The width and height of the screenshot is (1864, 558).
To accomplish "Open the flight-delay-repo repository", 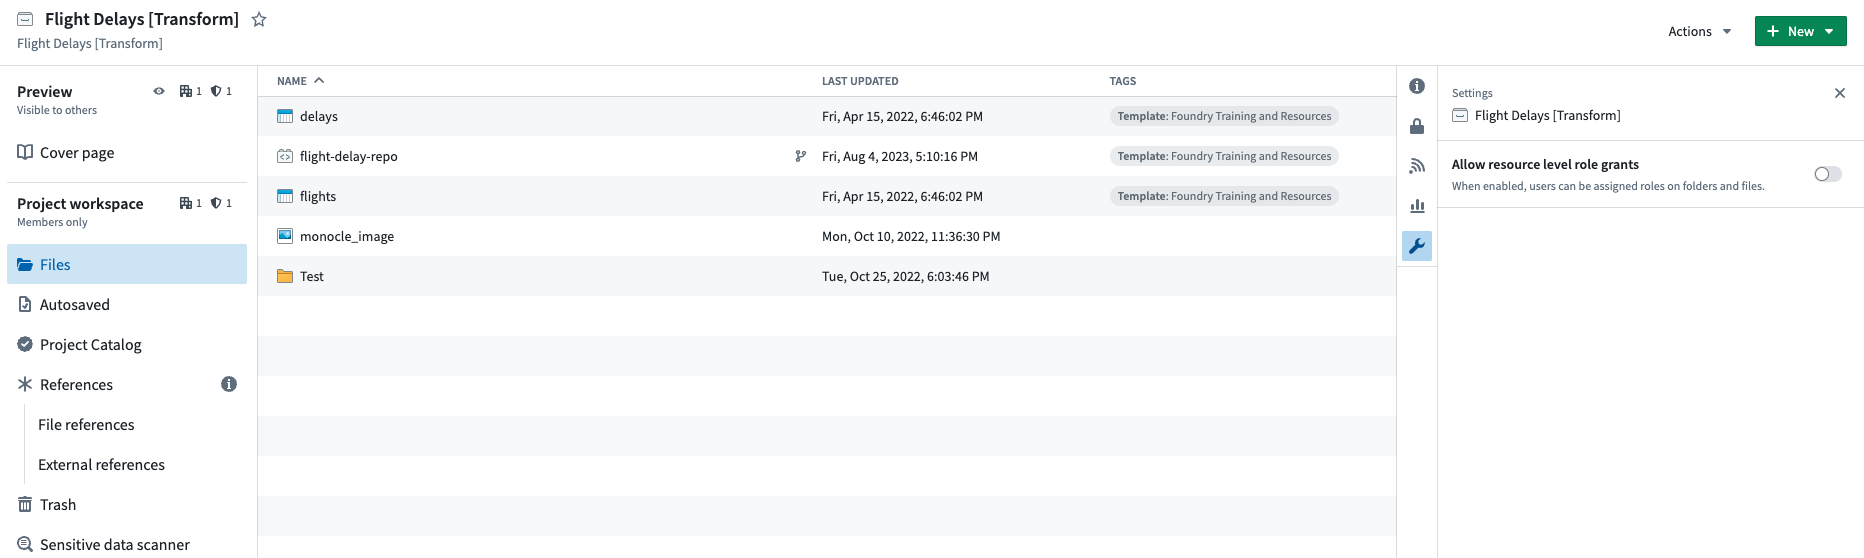I will point(349,156).
